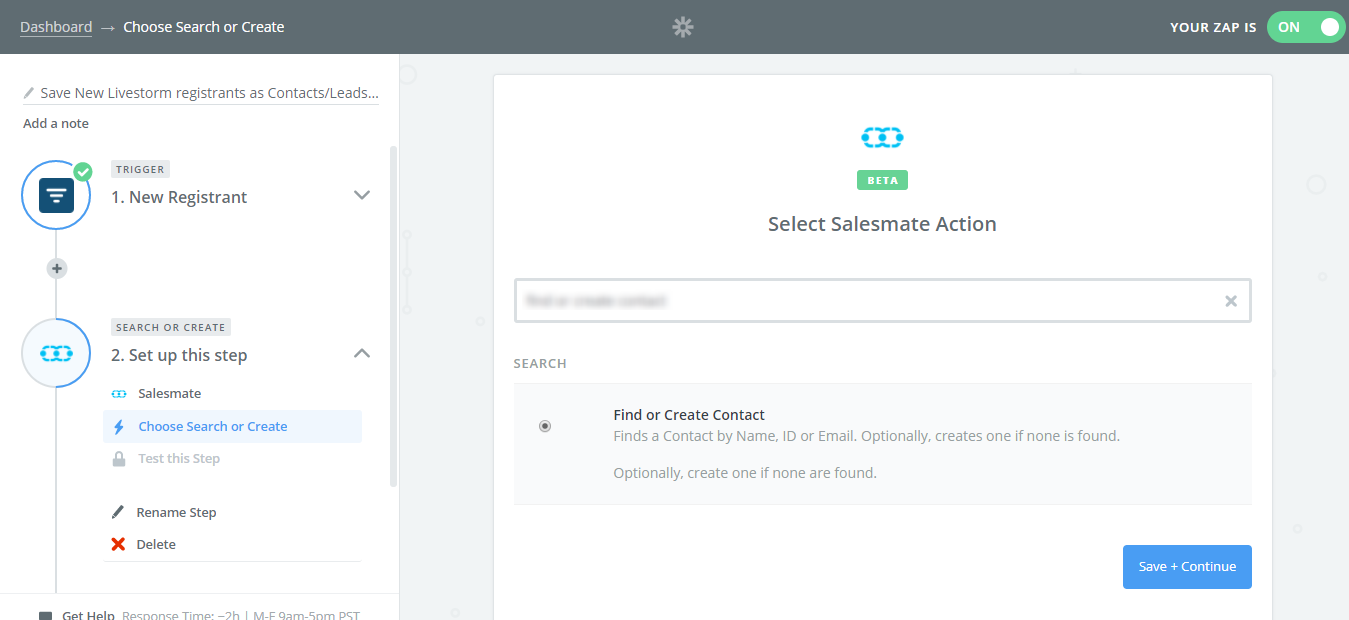The height and width of the screenshot is (620, 1349).
Task: Click the Livestorm trigger app icon
Action: (x=57, y=194)
